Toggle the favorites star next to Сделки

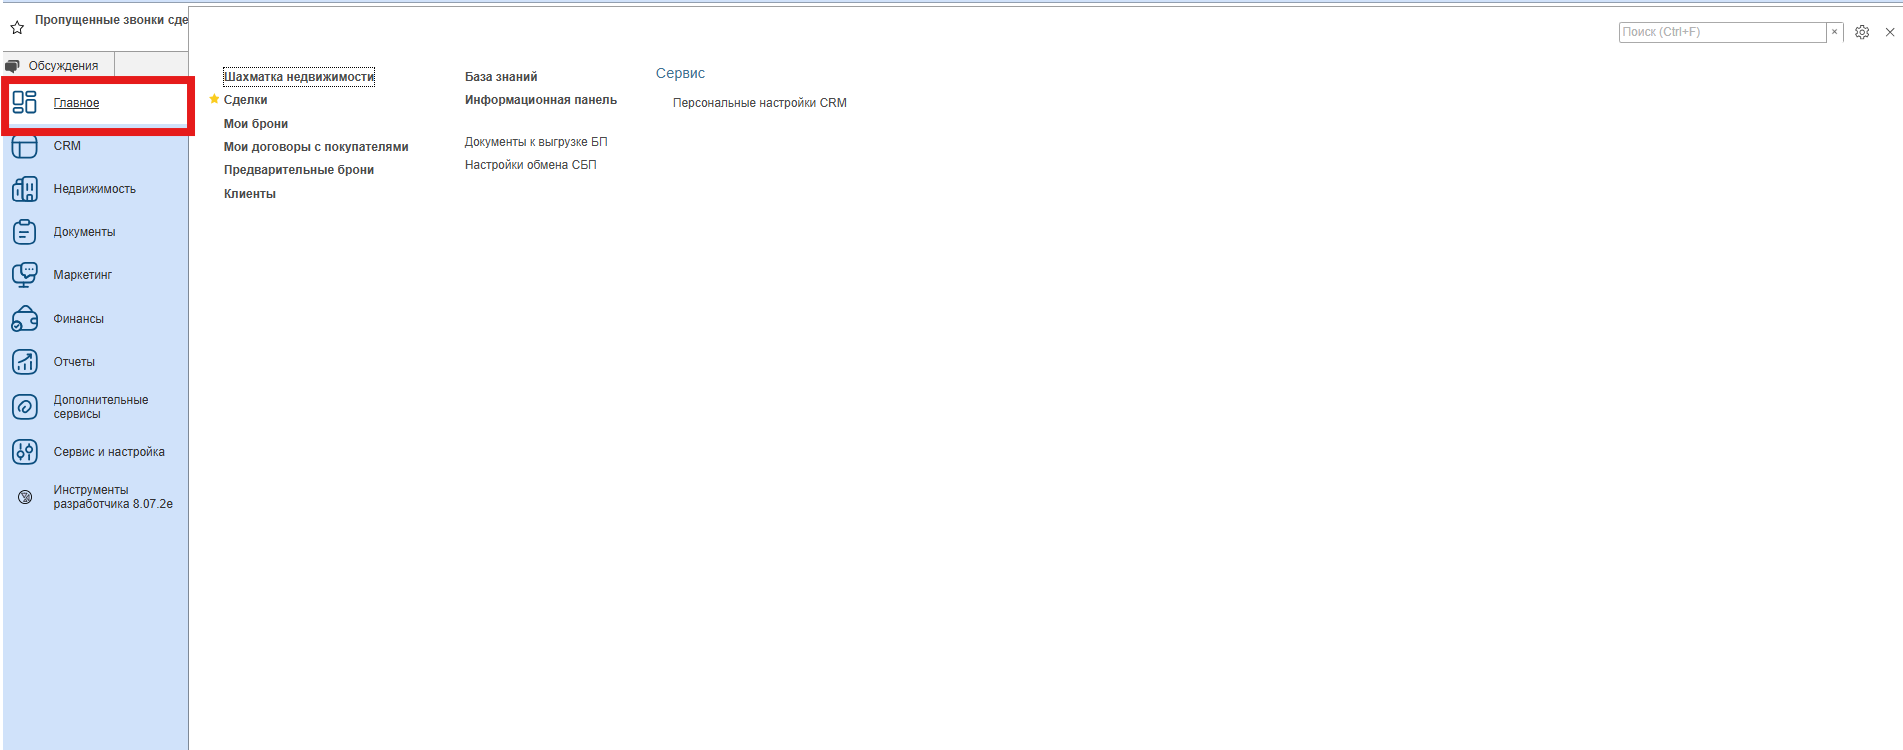tap(214, 100)
